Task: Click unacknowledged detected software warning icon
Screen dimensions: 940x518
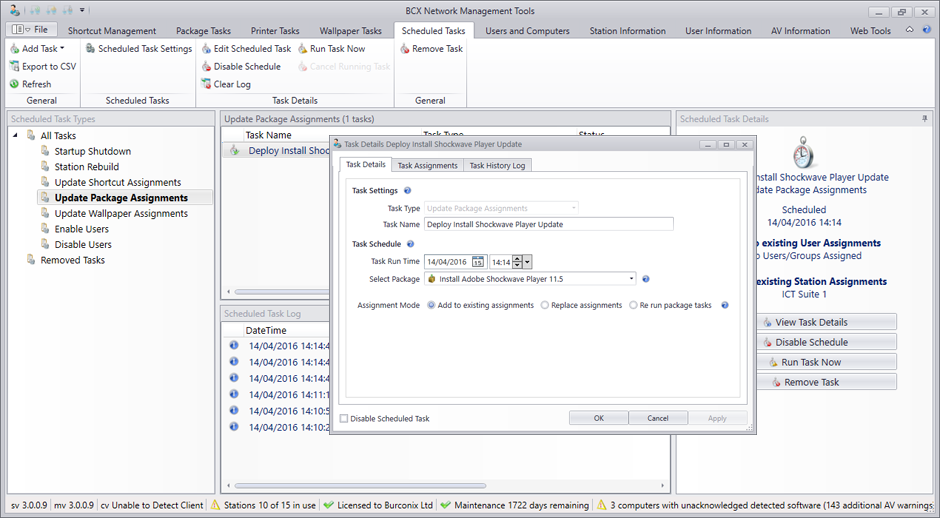Action: click(x=601, y=505)
